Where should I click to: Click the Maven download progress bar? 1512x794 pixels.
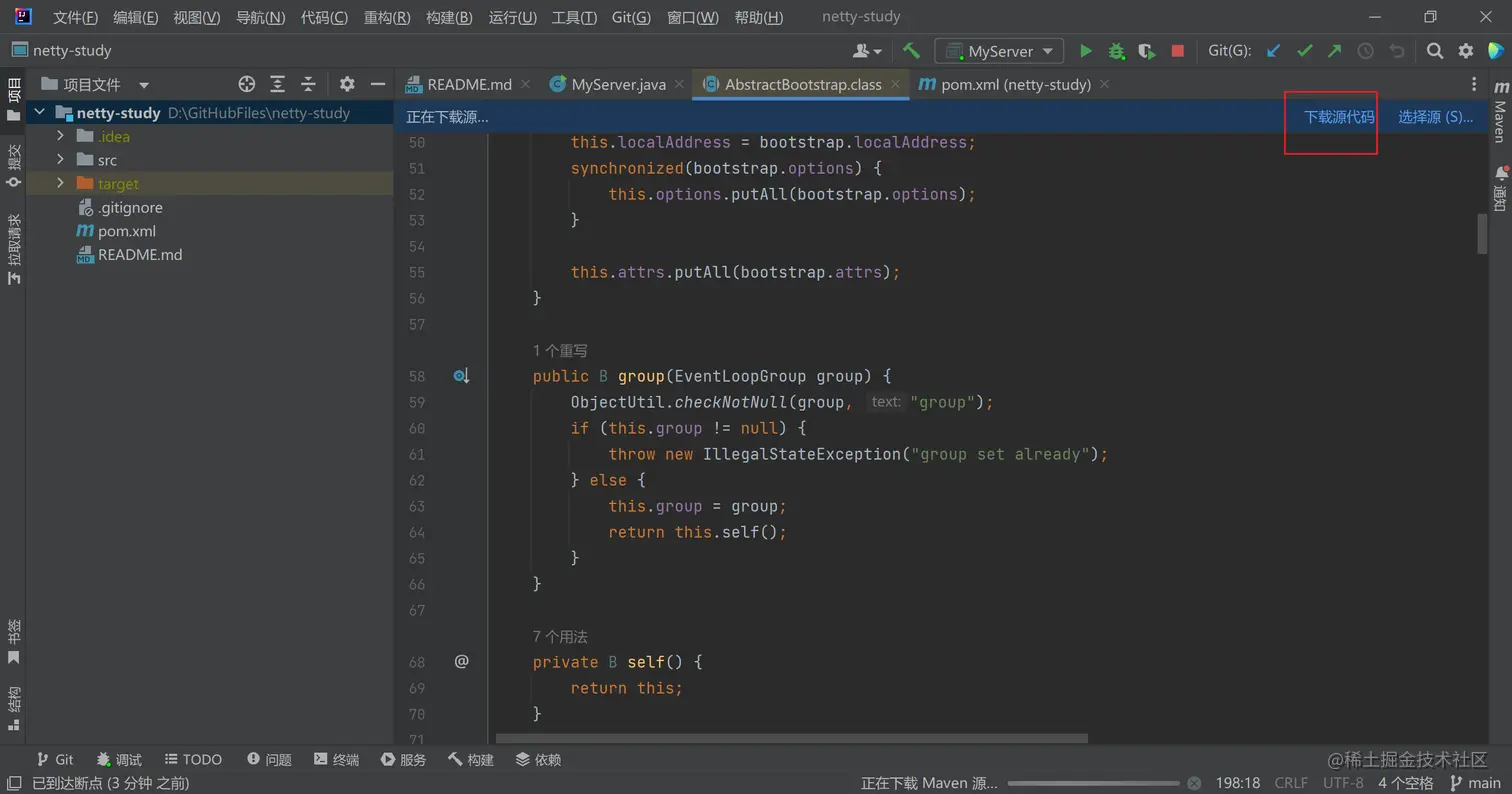pyautogui.click(x=1094, y=783)
